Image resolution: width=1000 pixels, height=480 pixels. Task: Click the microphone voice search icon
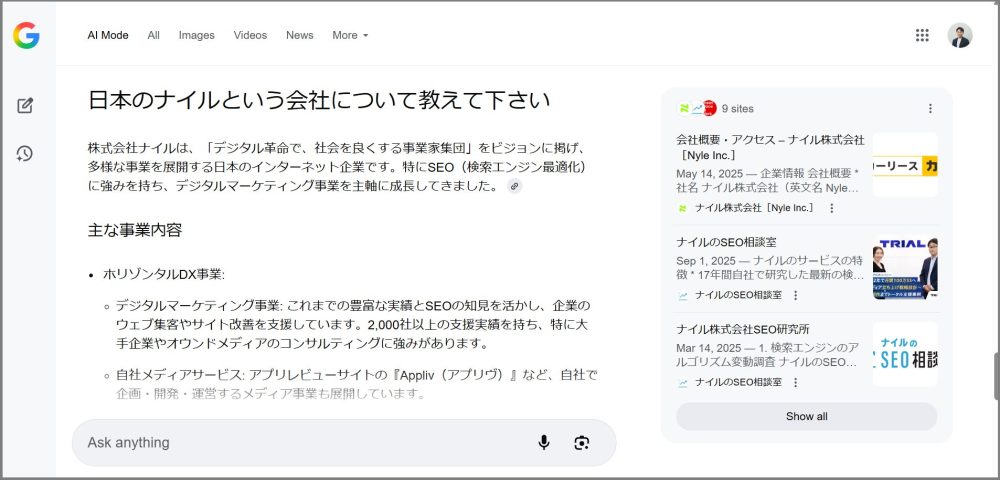tap(543, 442)
